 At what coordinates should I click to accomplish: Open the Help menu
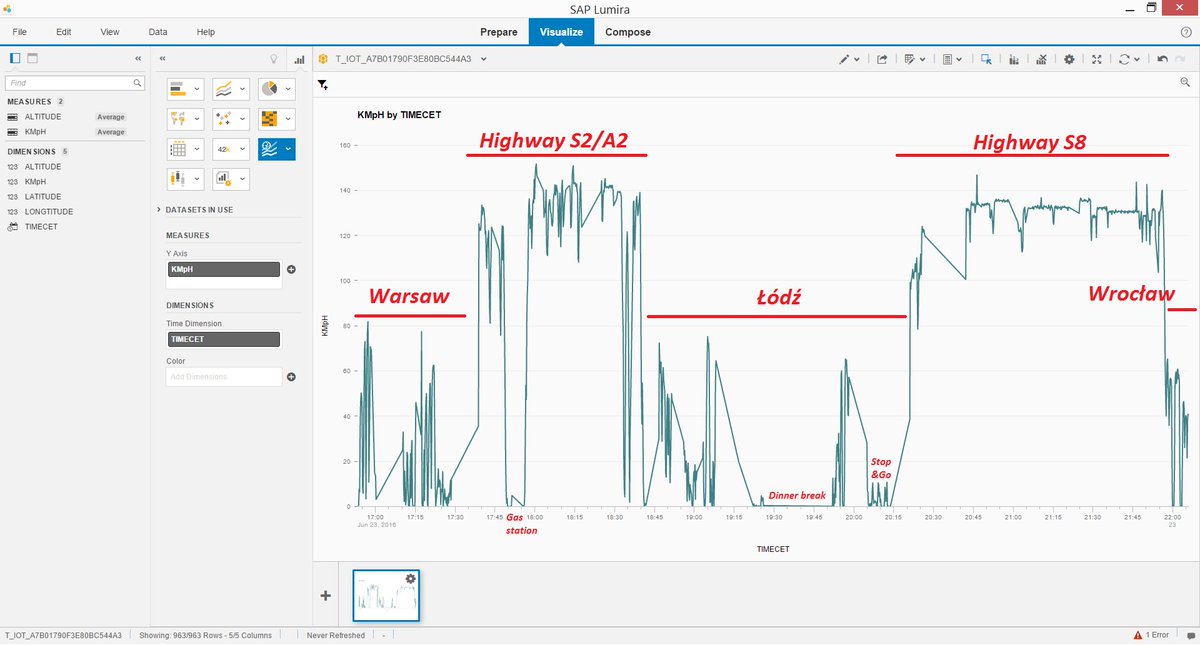coord(206,32)
